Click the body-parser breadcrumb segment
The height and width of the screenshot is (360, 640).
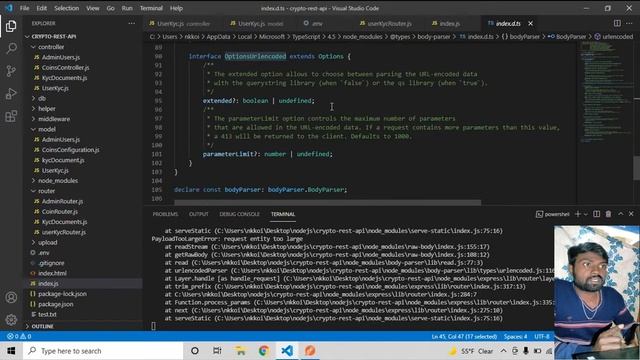[x=433, y=36]
